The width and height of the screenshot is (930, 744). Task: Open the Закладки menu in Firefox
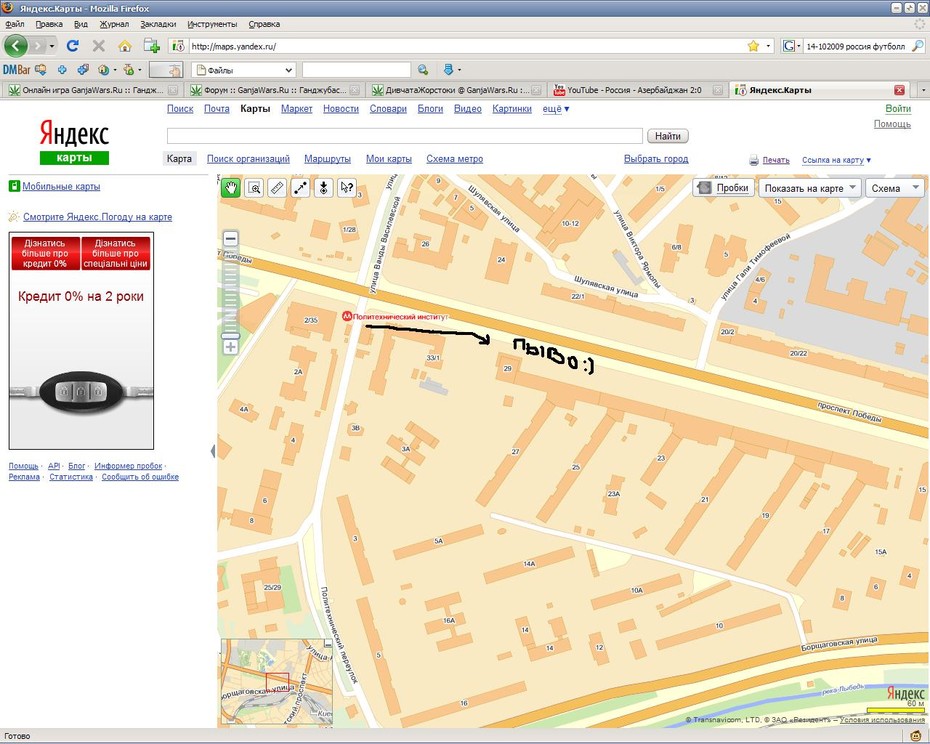158,24
